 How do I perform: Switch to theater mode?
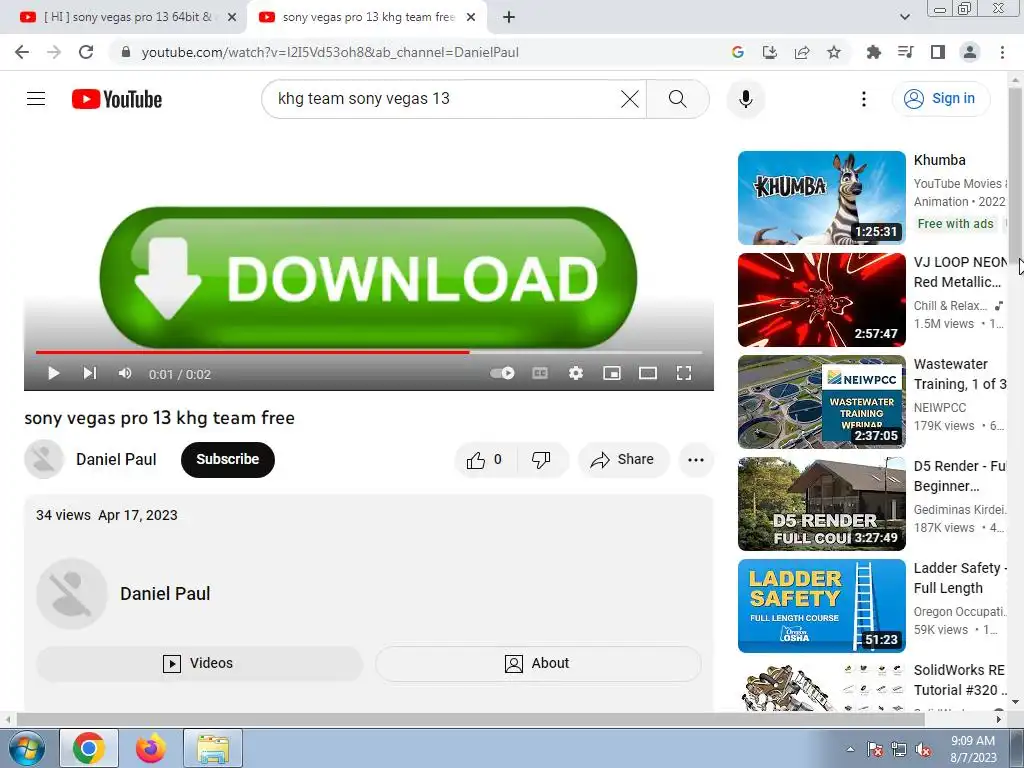[x=648, y=373]
